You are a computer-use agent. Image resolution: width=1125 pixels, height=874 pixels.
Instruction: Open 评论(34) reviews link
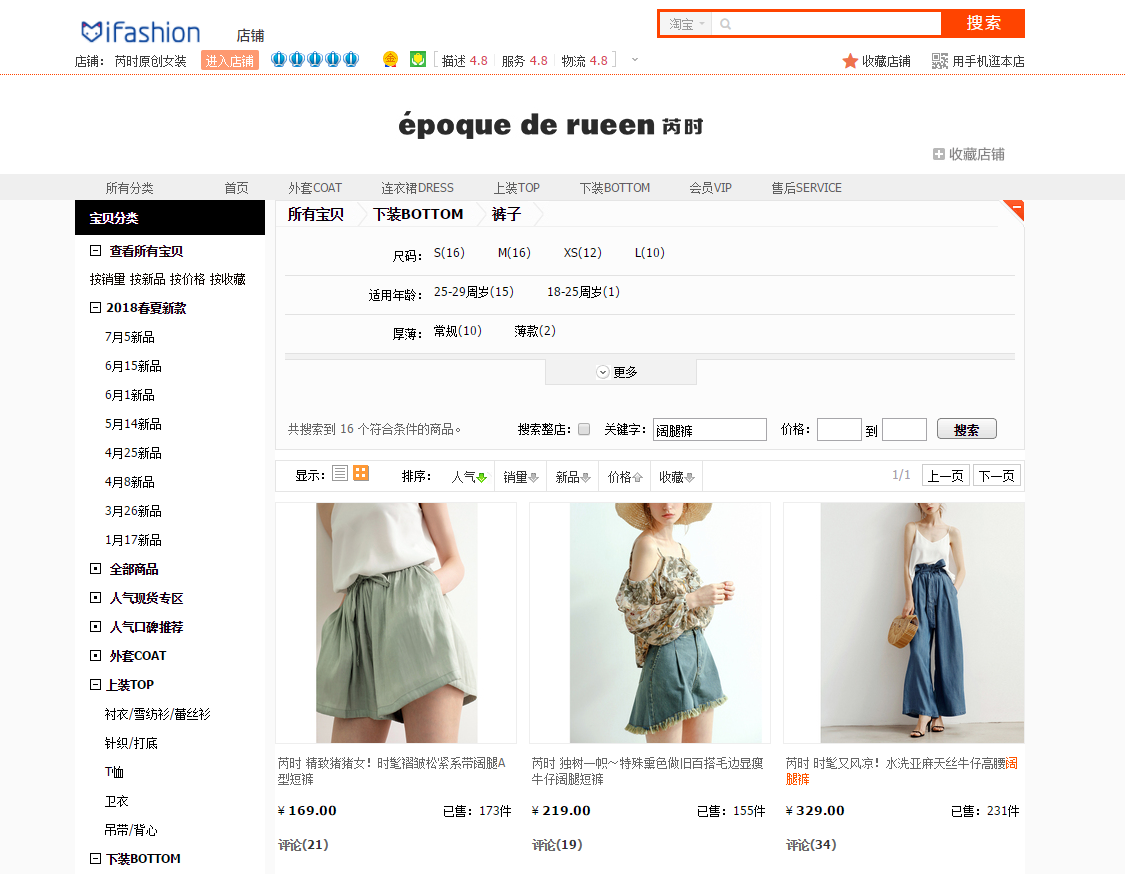point(811,845)
